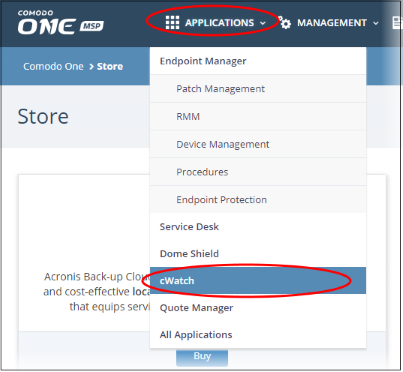Image resolution: width=403 pixels, height=372 pixels.
Task: Click the Comodo One breadcrumb link
Action: [x=53, y=66]
